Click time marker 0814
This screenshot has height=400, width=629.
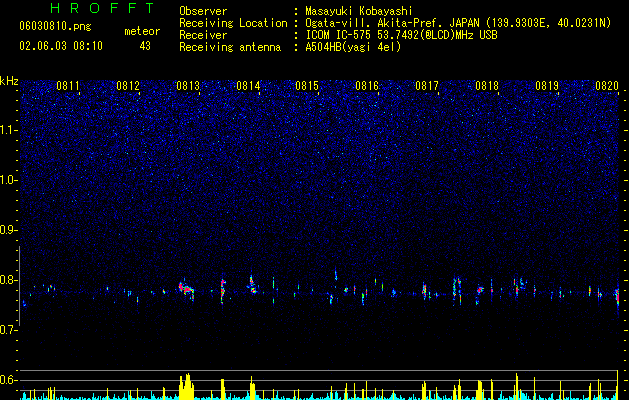248,86
